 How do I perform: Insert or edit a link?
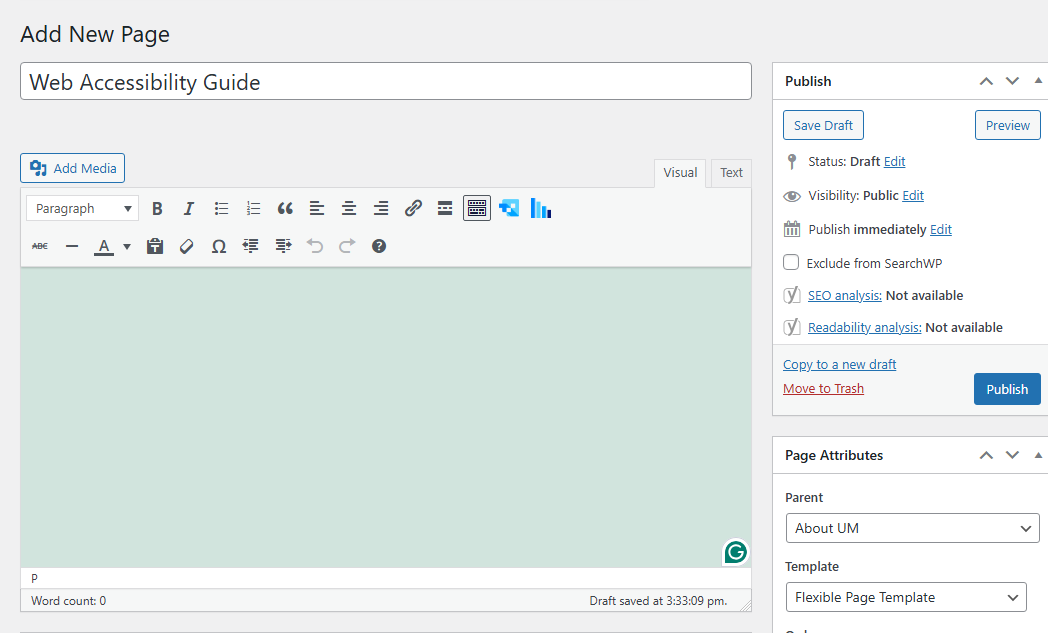coord(413,209)
